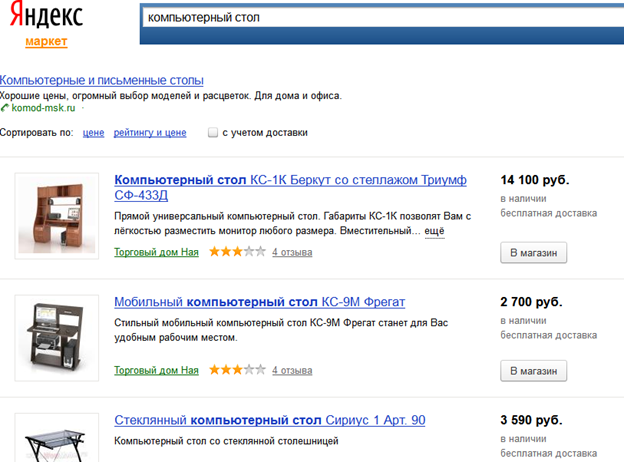Open thumbnail of КС-9М Фрегат desk
Viewport: 624px width, 462px height.
coord(57,338)
